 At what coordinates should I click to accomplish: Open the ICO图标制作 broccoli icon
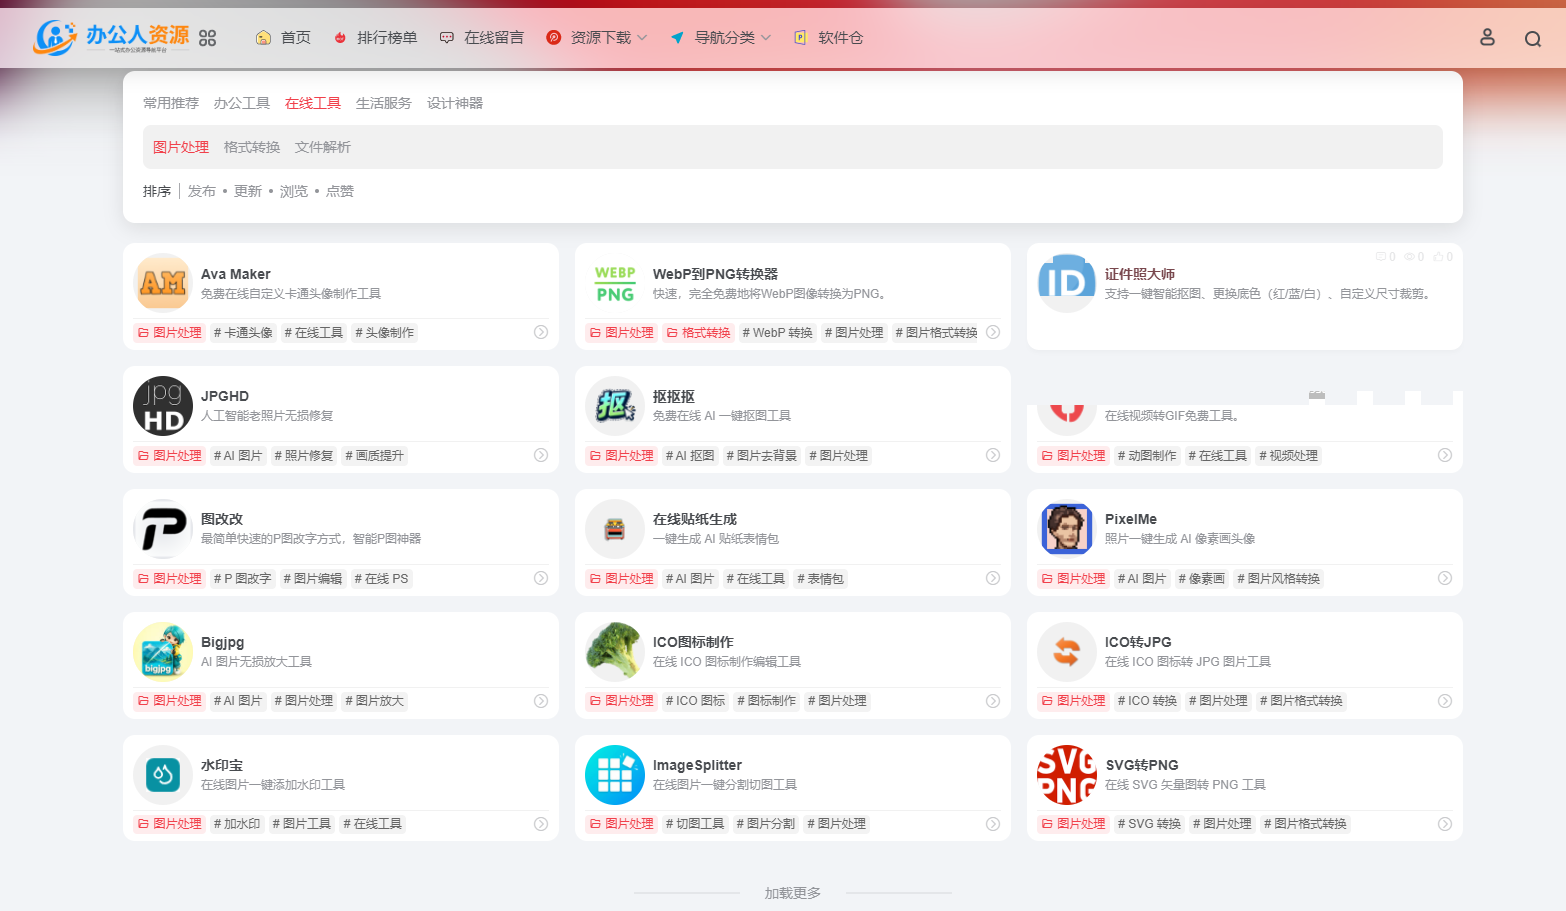click(615, 652)
